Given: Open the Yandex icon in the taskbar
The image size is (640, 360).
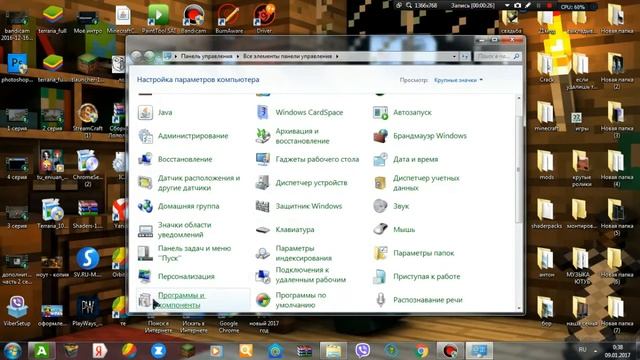Looking at the screenshot, I should [99, 351].
